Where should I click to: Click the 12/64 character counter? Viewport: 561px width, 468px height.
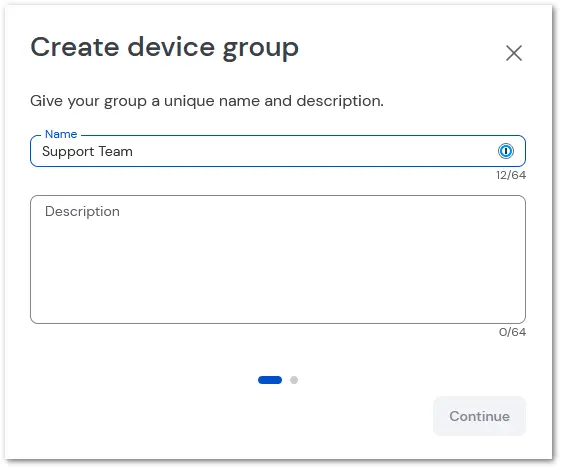pos(511,175)
